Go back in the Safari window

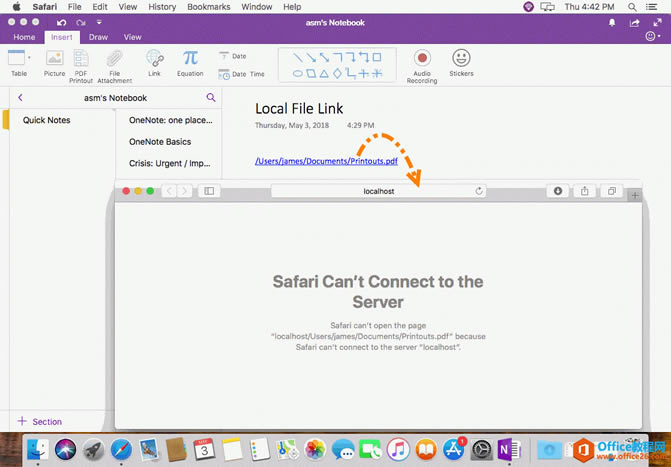pyautogui.click(x=169, y=191)
